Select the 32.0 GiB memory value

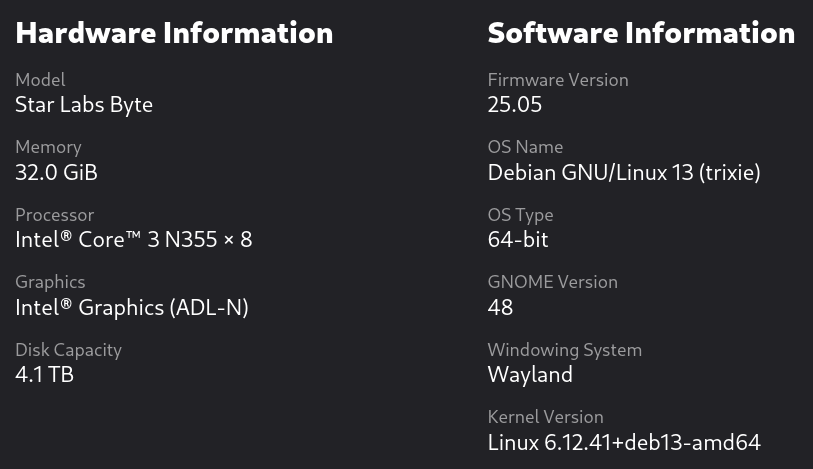(57, 172)
